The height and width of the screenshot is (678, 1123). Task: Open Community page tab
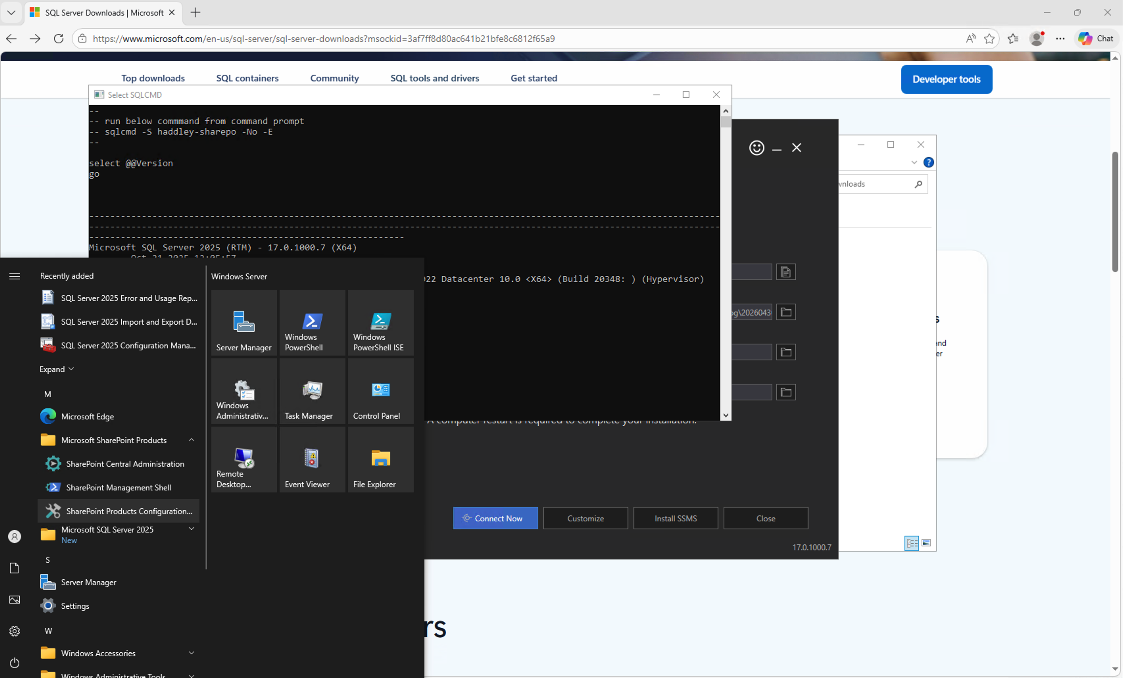[334, 78]
